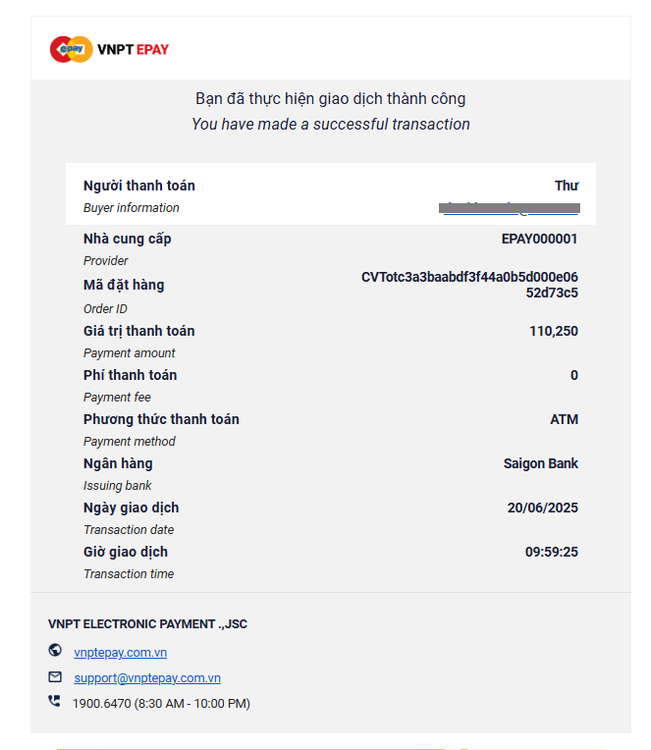Viewport: 651px width, 750px height.
Task: Click the globe icon beside the website
Action: coord(55,651)
